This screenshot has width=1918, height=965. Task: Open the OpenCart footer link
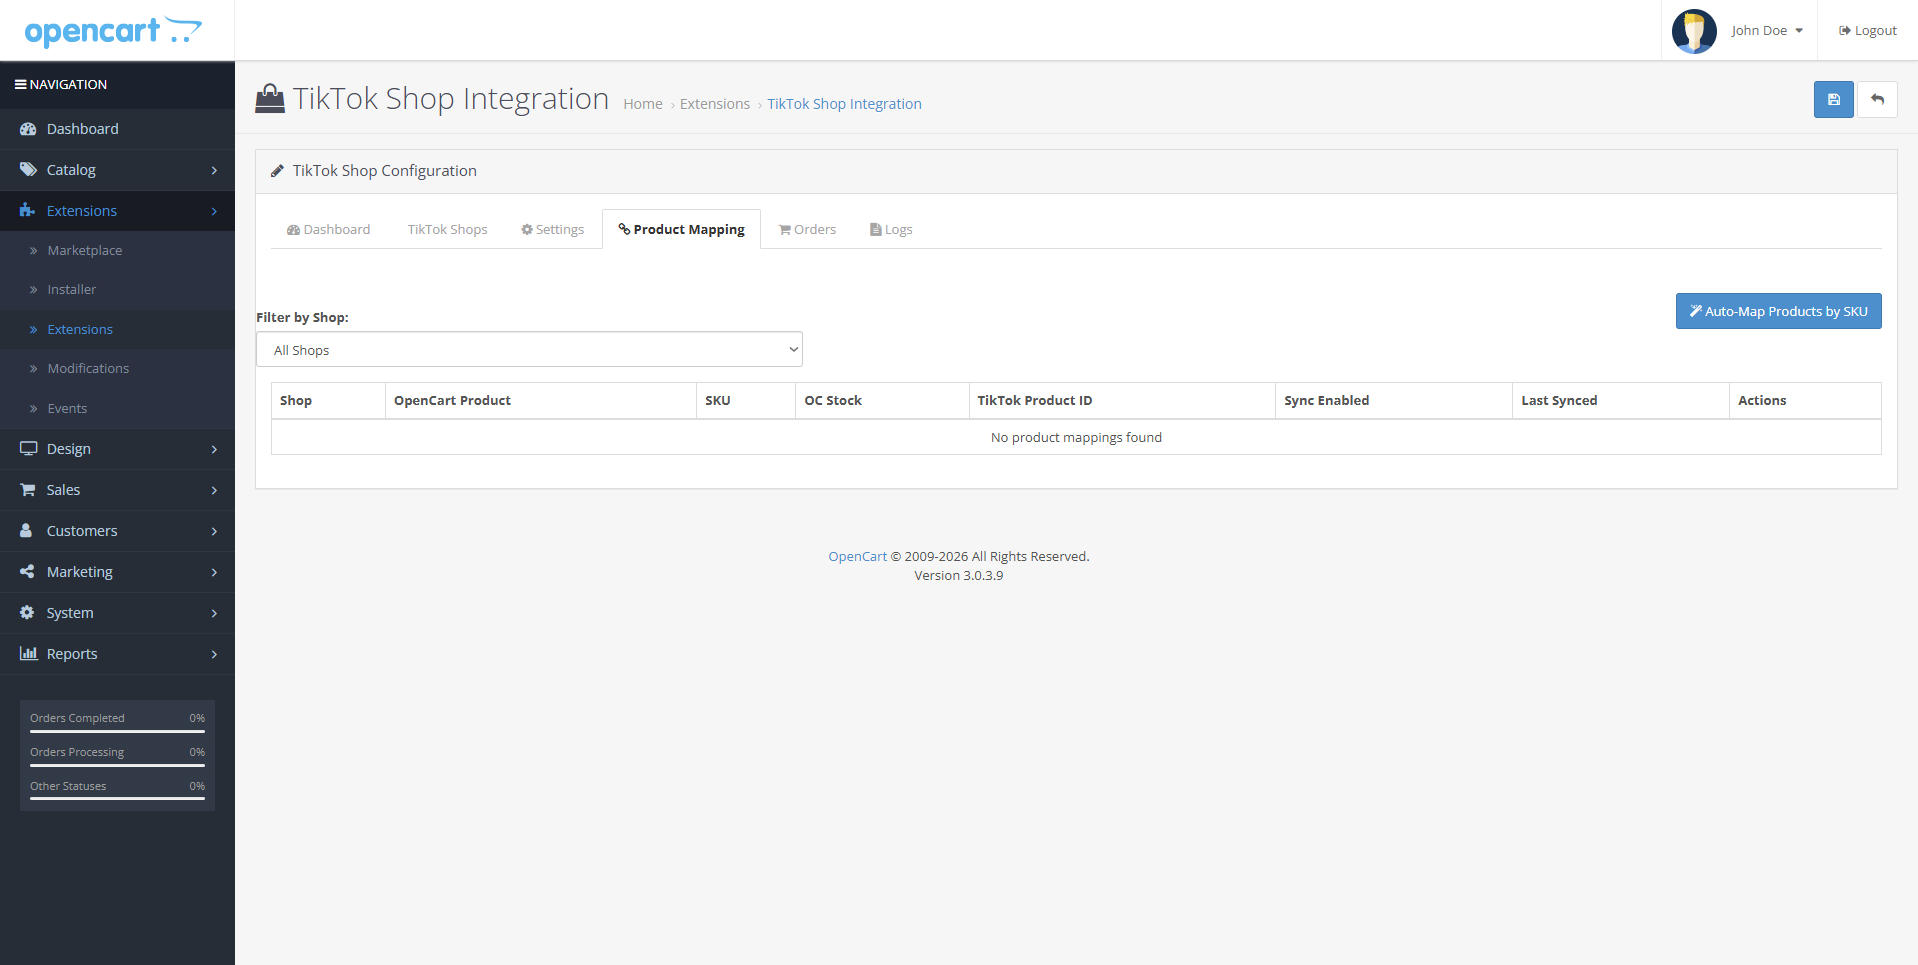[857, 557]
